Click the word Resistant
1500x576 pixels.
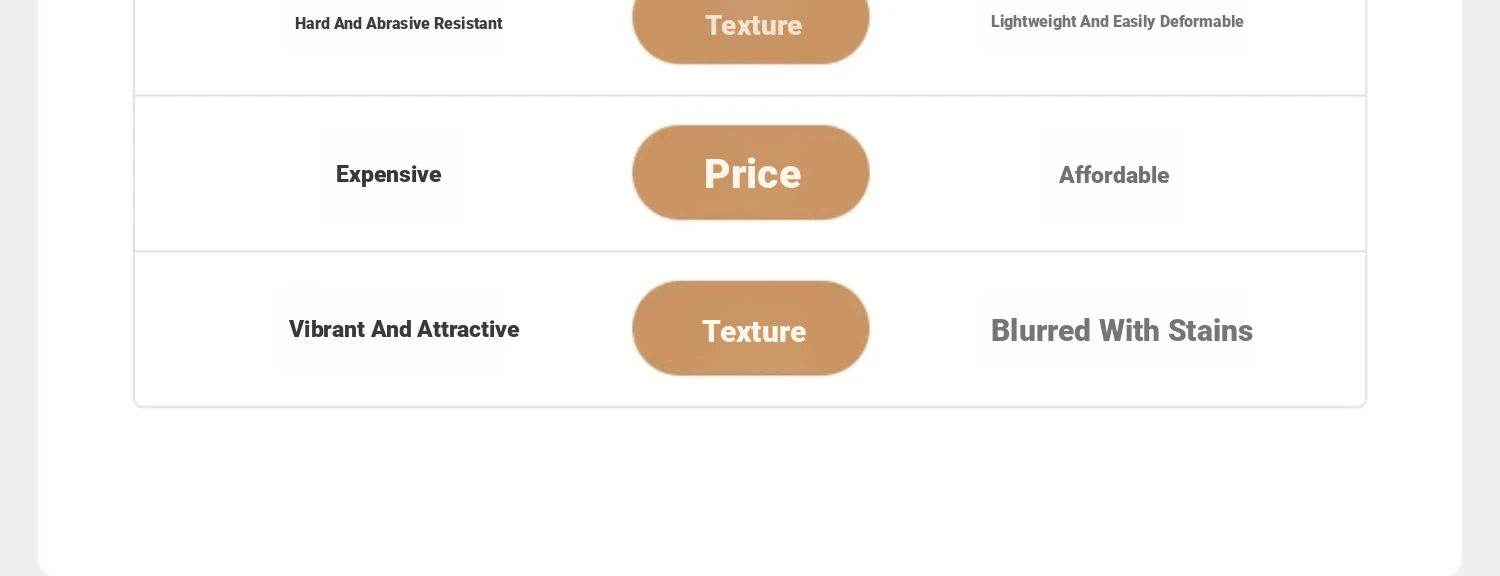(x=468, y=24)
